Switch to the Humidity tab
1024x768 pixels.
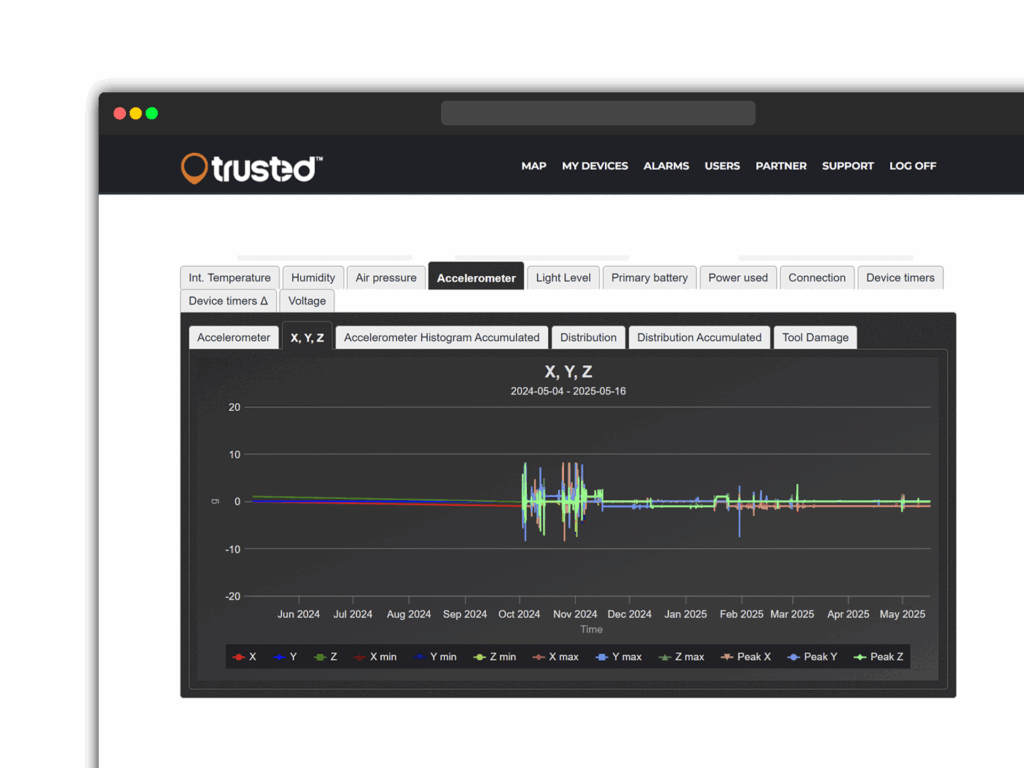[313, 278]
